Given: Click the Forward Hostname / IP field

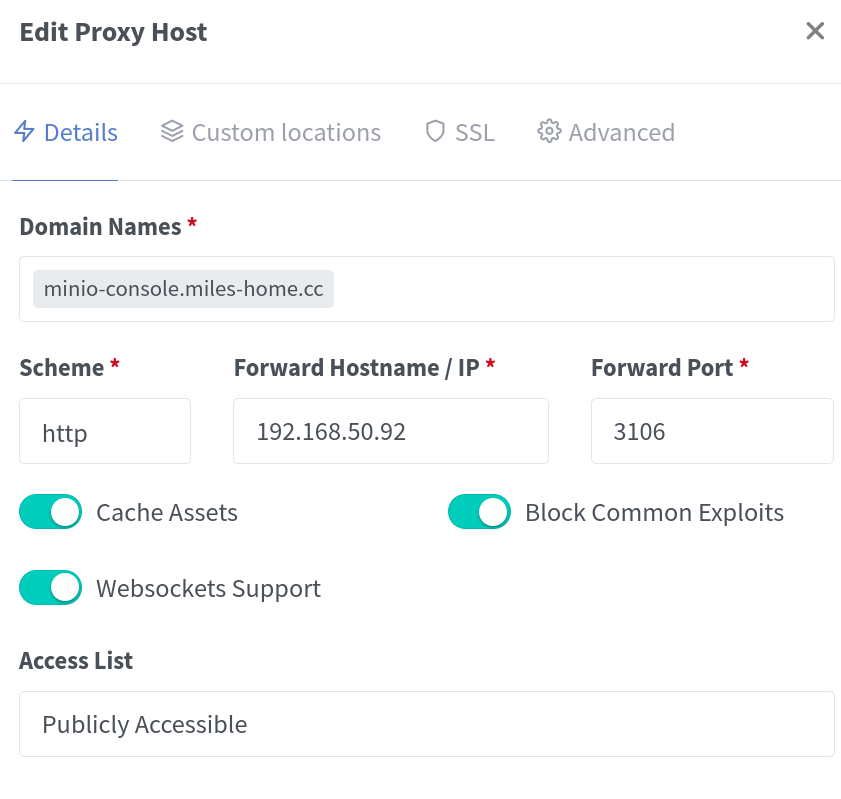Looking at the screenshot, I should point(391,432).
